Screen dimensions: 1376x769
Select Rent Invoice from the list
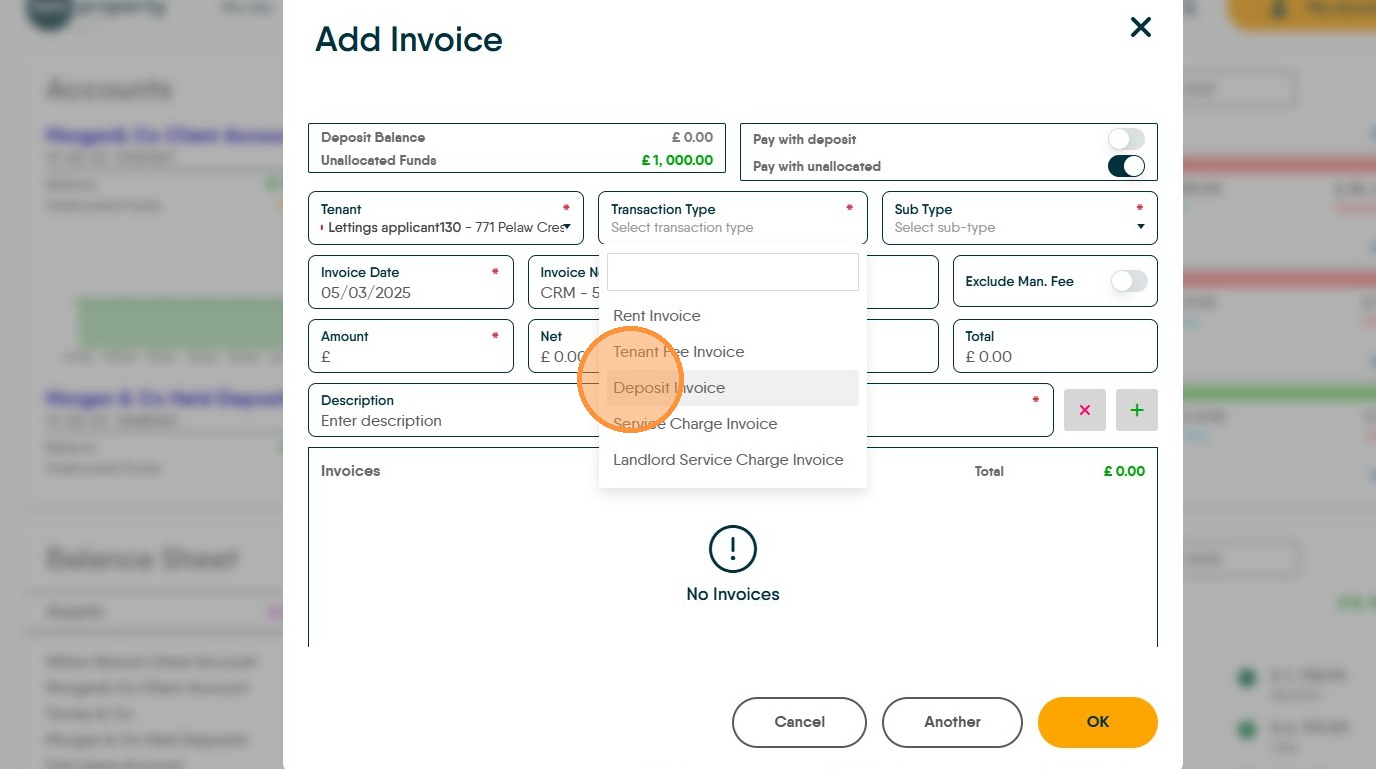point(657,316)
